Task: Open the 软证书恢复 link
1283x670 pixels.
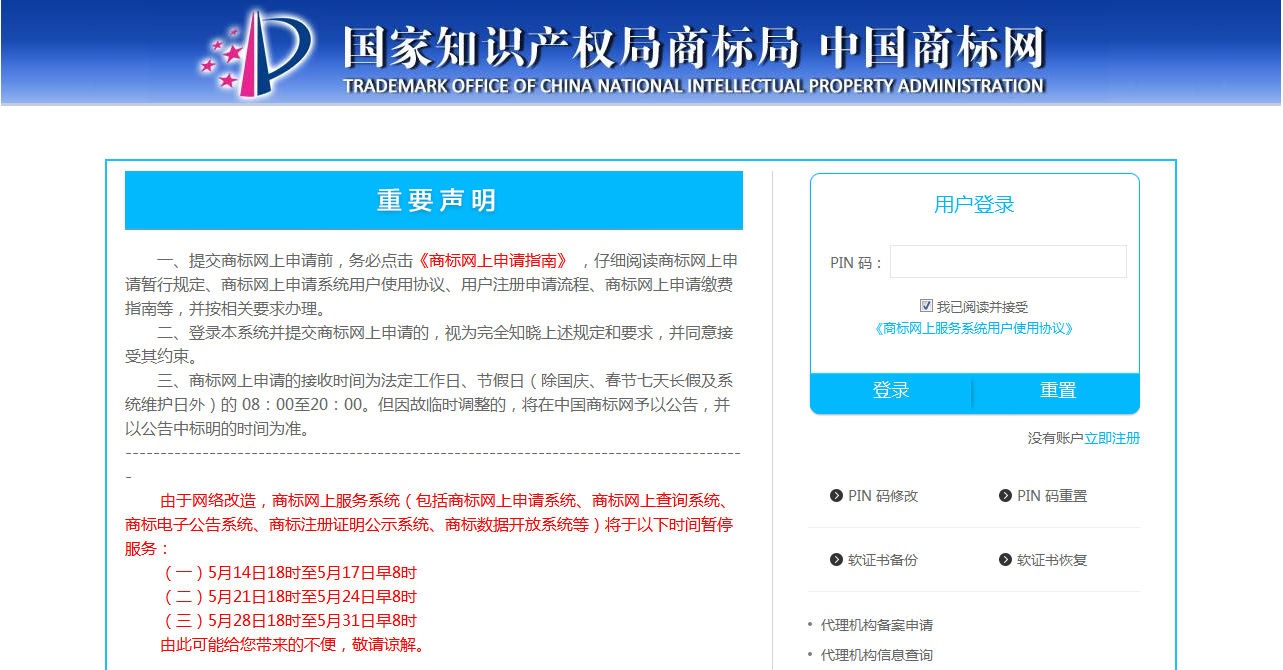Action: (x=1052, y=560)
